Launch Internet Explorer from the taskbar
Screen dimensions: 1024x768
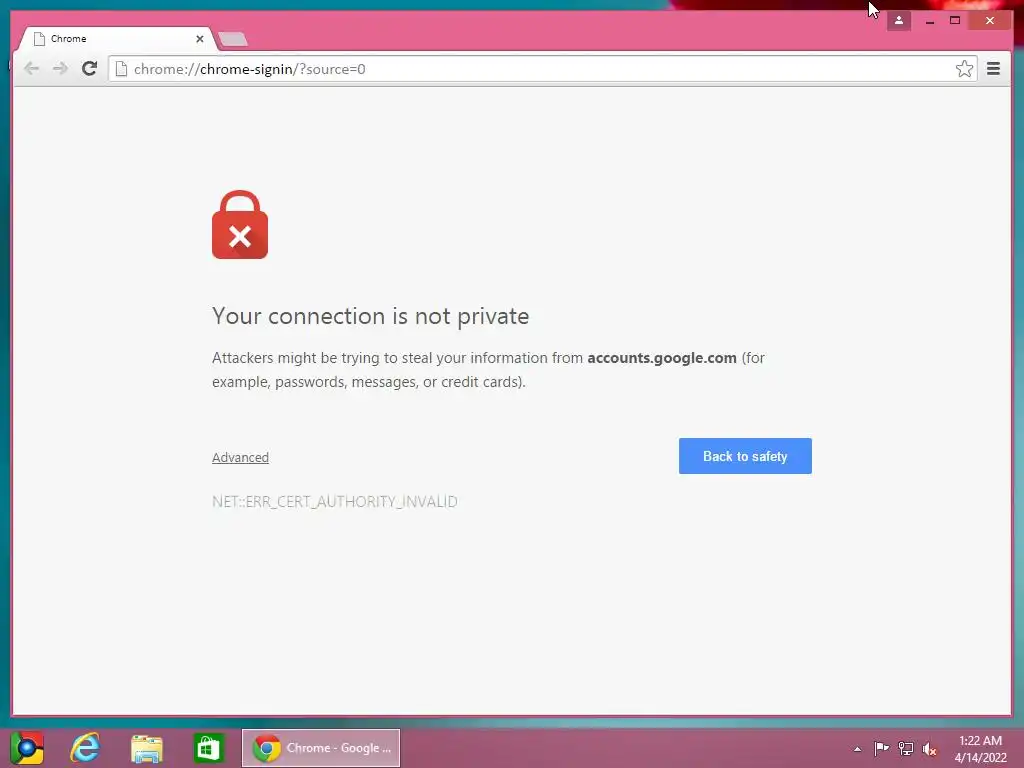86,748
